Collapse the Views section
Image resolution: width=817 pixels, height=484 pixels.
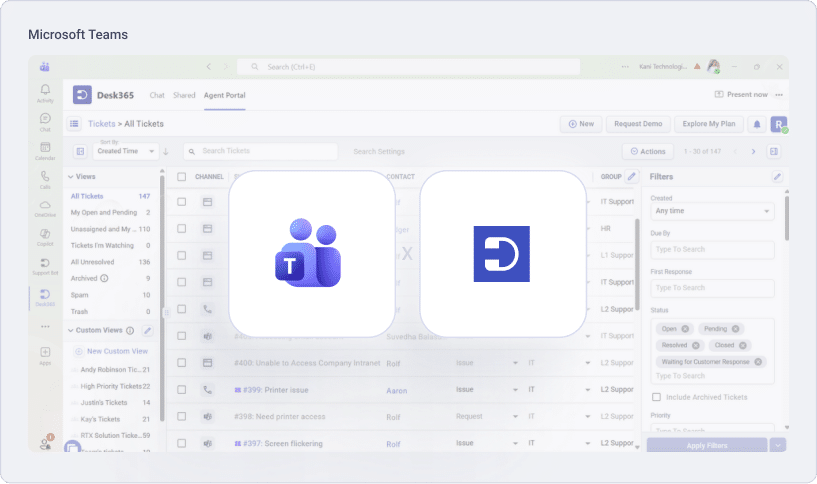click(70, 177)
